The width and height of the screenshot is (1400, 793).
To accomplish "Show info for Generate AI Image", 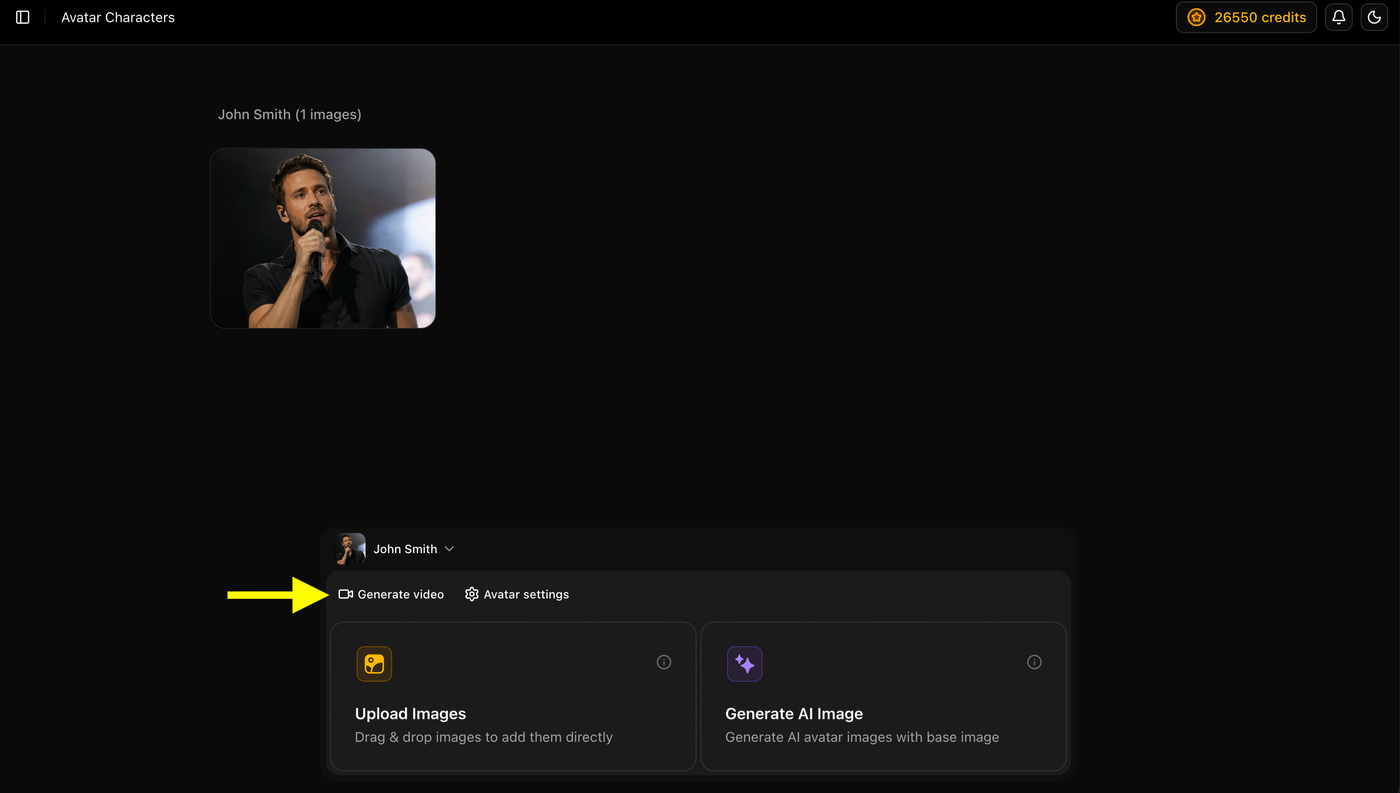I will pyautogui.click(x=1034, y=662).
